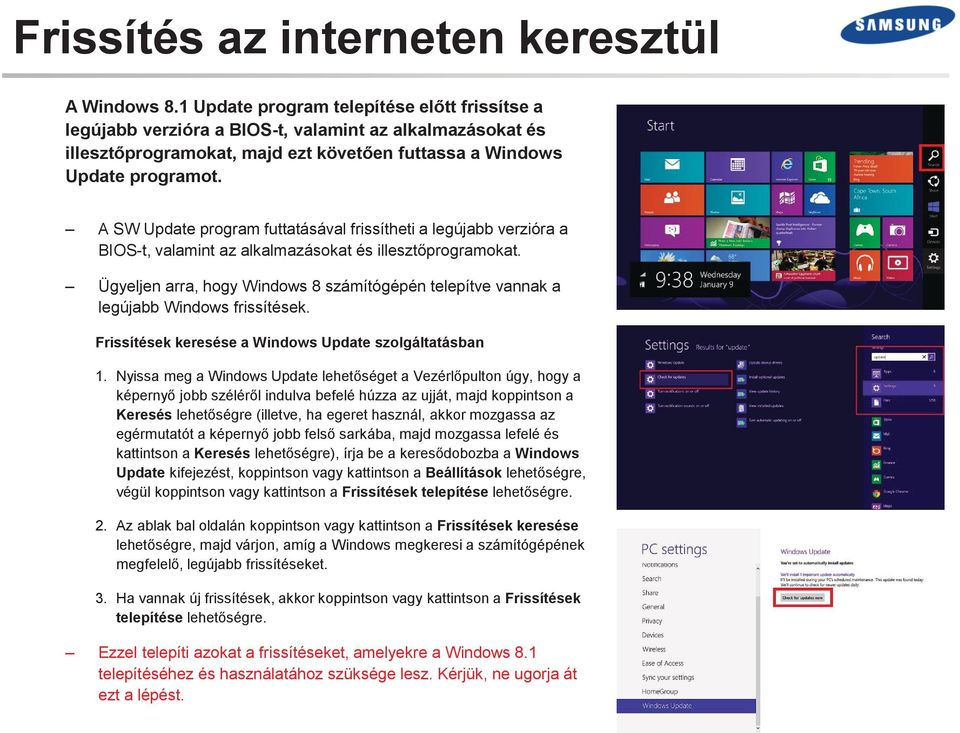Open Ease of Access in PC settings

pos(662,663)
